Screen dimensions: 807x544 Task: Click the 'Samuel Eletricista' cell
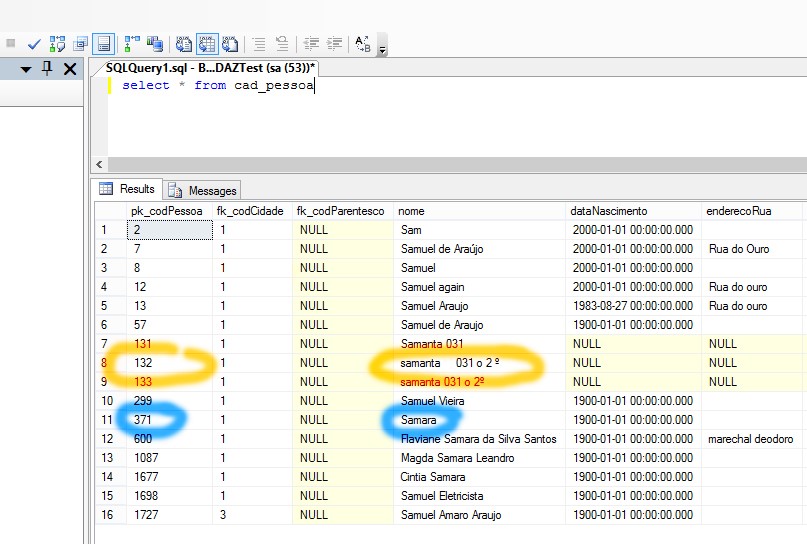click(479, 496)
